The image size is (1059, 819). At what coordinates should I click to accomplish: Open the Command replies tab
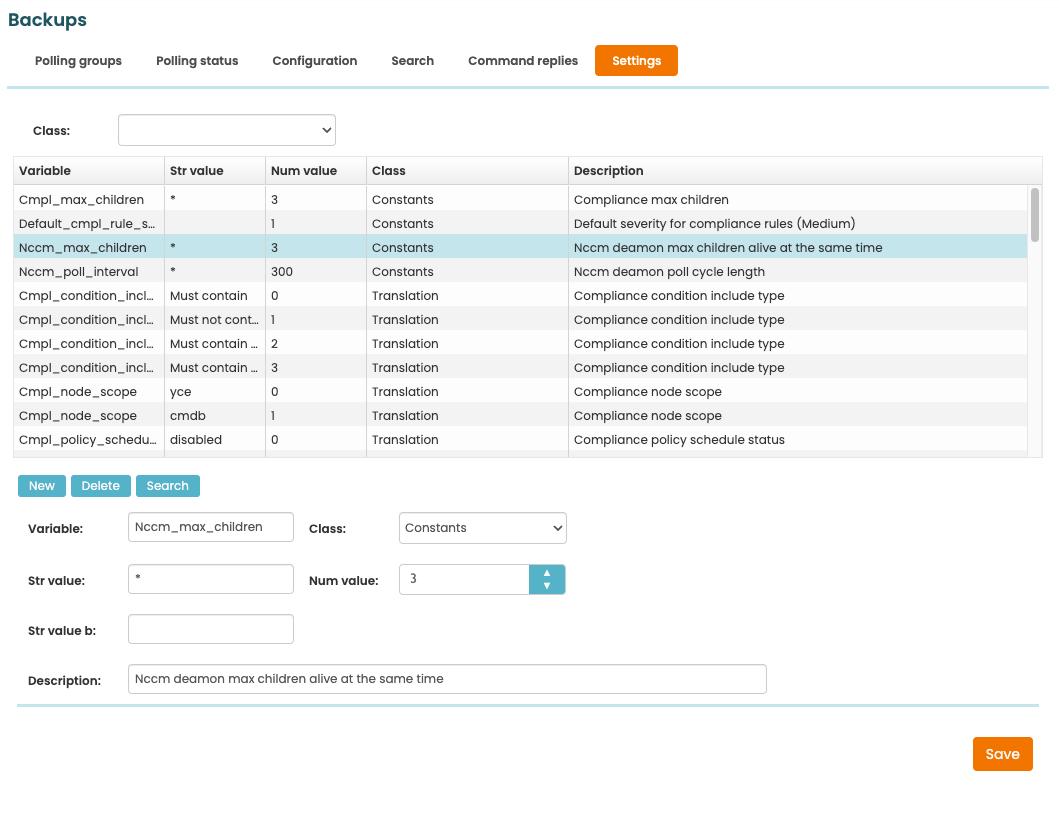click(x=522, y=61)
